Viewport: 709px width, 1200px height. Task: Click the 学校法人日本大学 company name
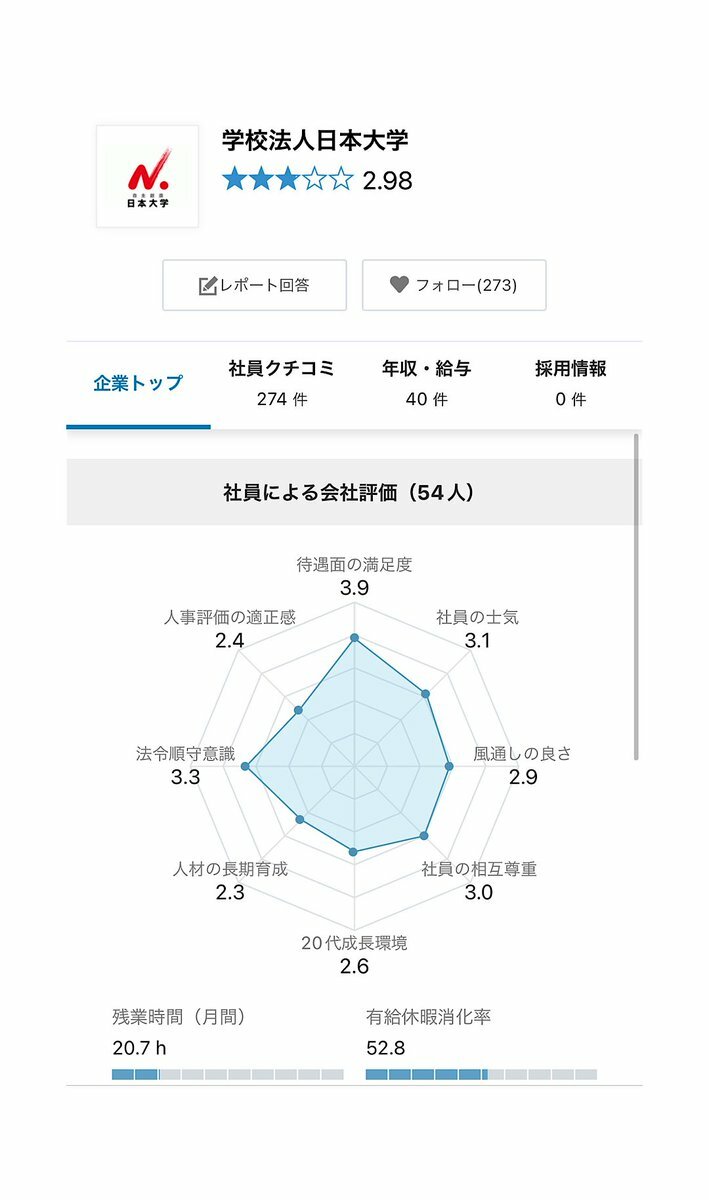click(x=315, y=140)
